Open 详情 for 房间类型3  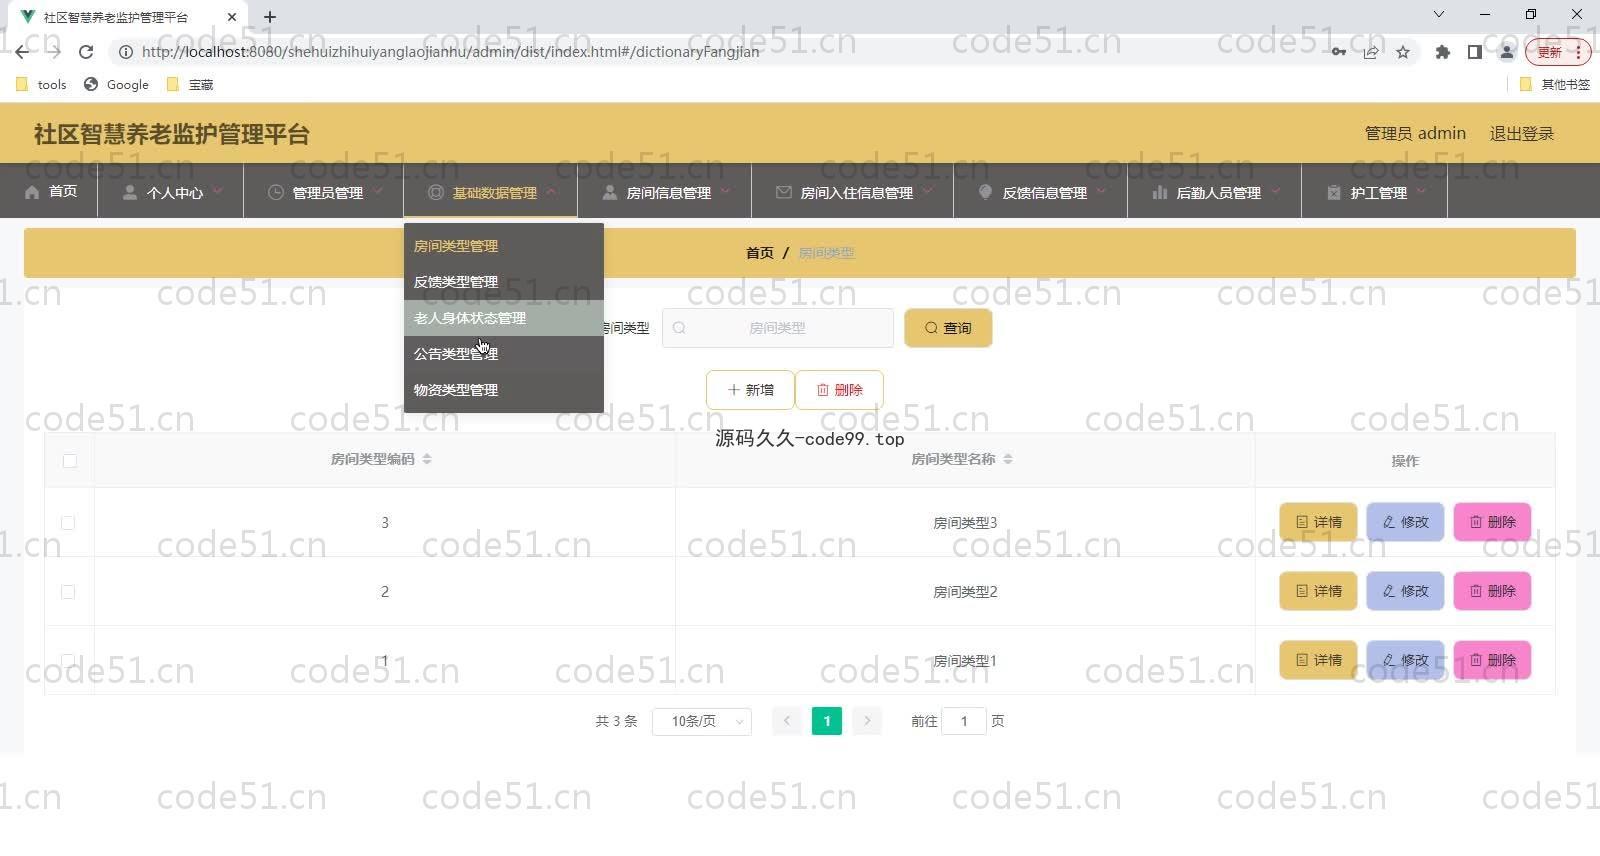point(1318,522)
